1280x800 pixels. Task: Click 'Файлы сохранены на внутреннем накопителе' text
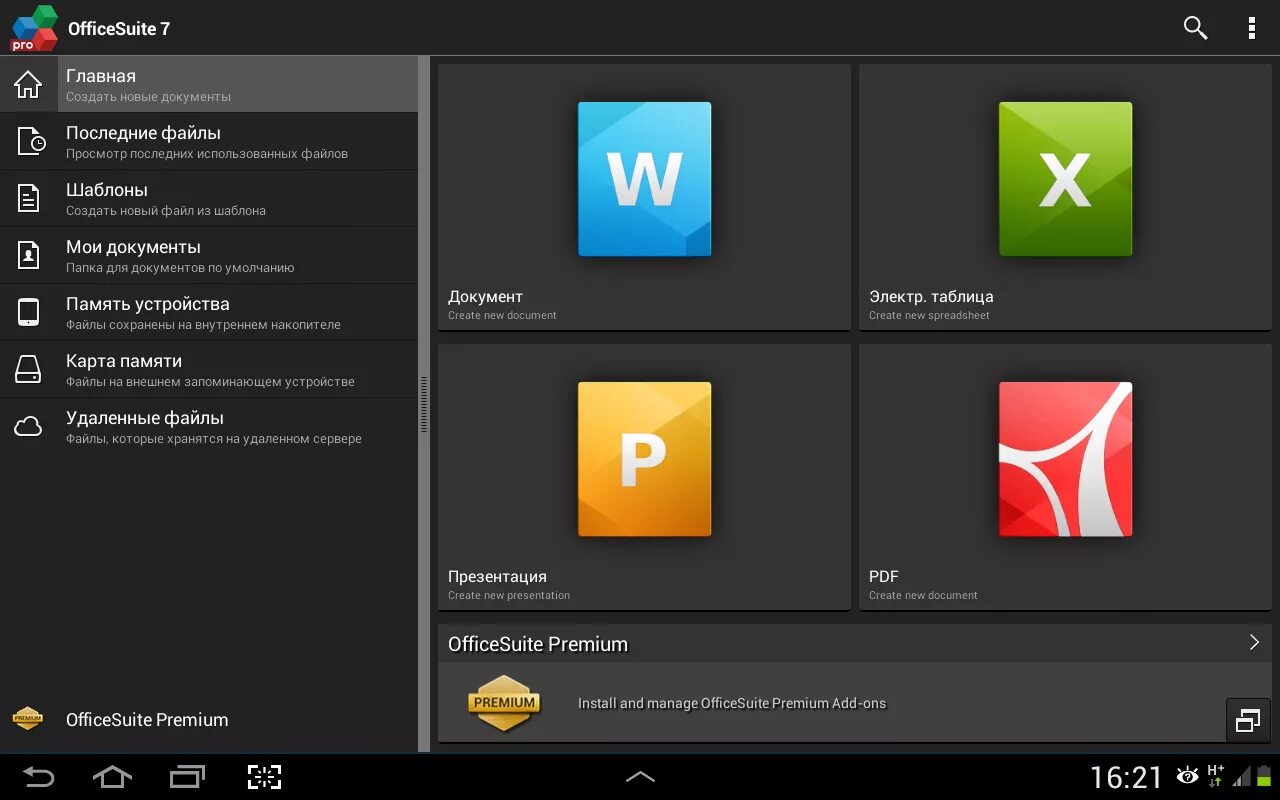coord(203,325)
